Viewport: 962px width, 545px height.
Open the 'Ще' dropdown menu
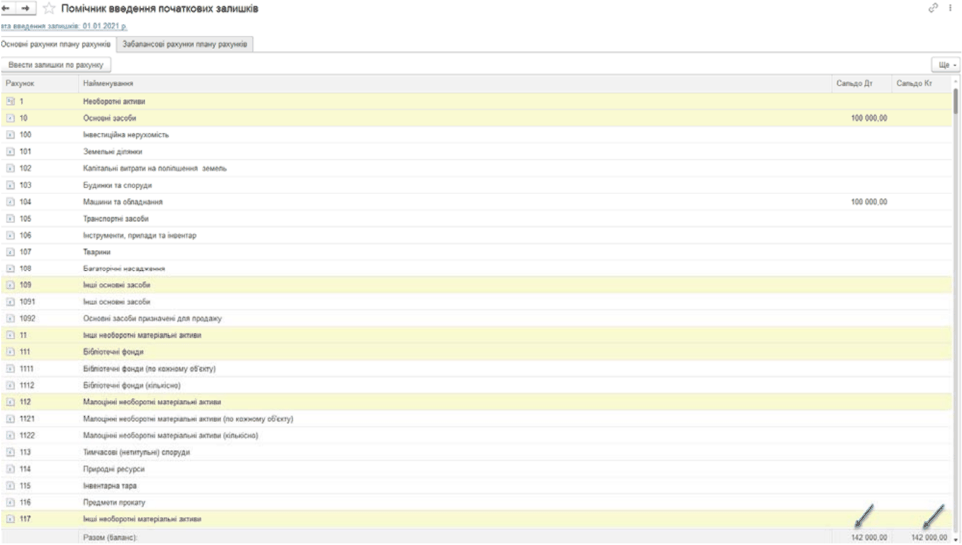coord(944,65)
